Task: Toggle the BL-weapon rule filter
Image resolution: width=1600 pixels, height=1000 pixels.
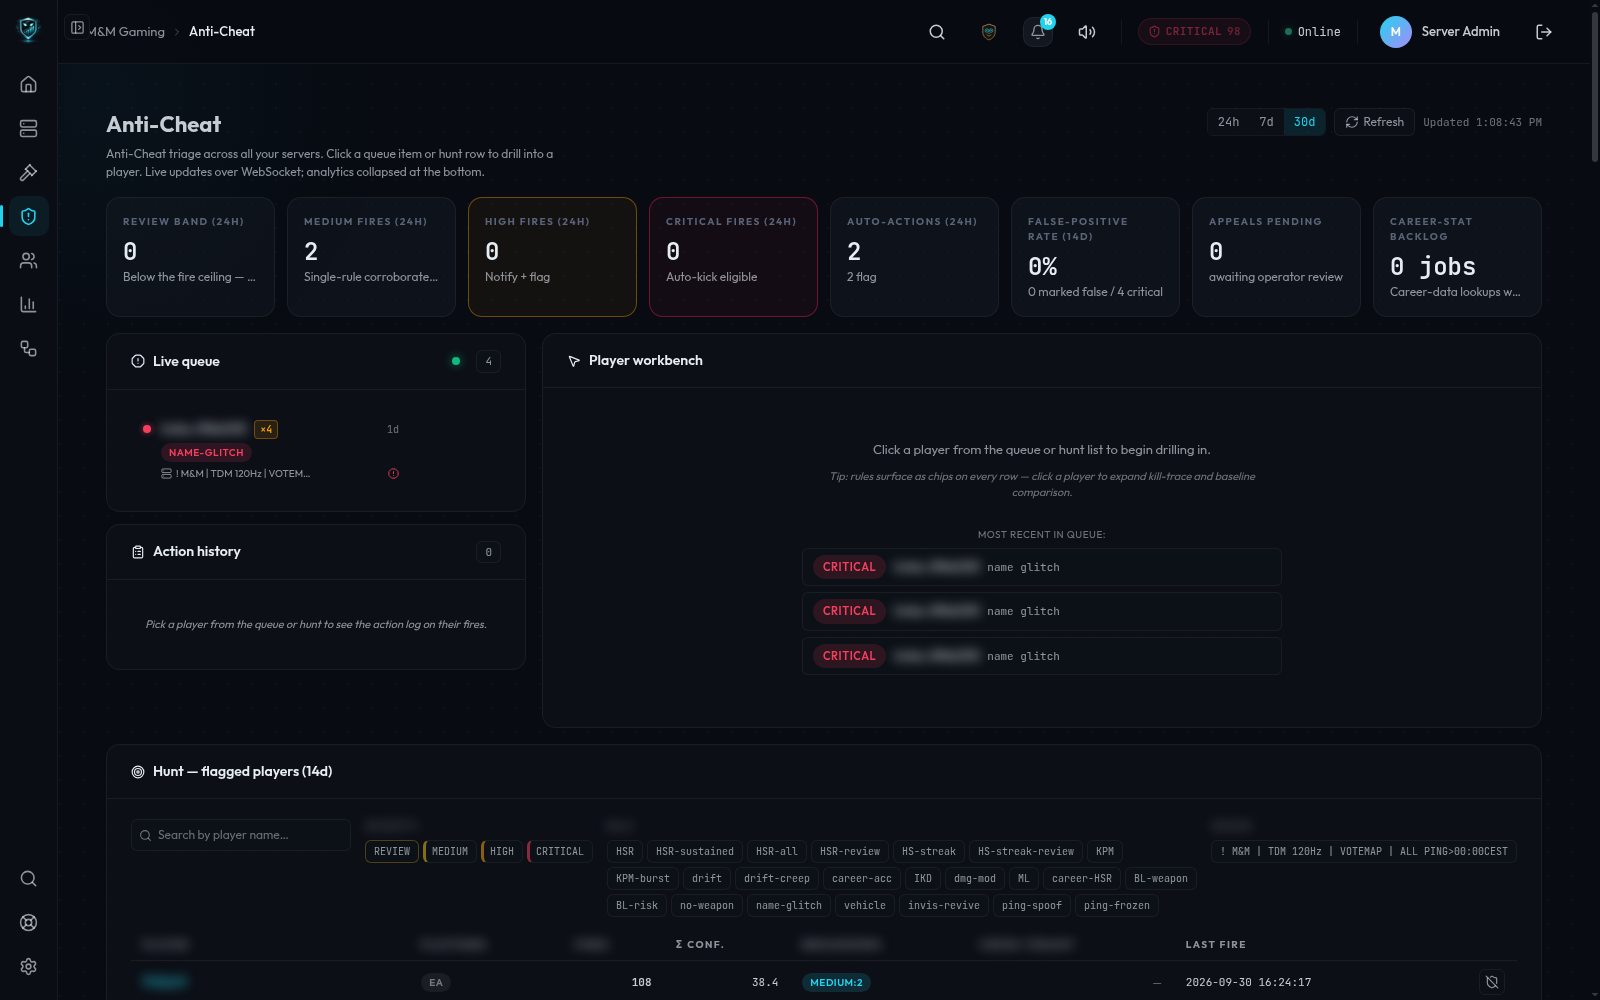Action: (1161, 879)
